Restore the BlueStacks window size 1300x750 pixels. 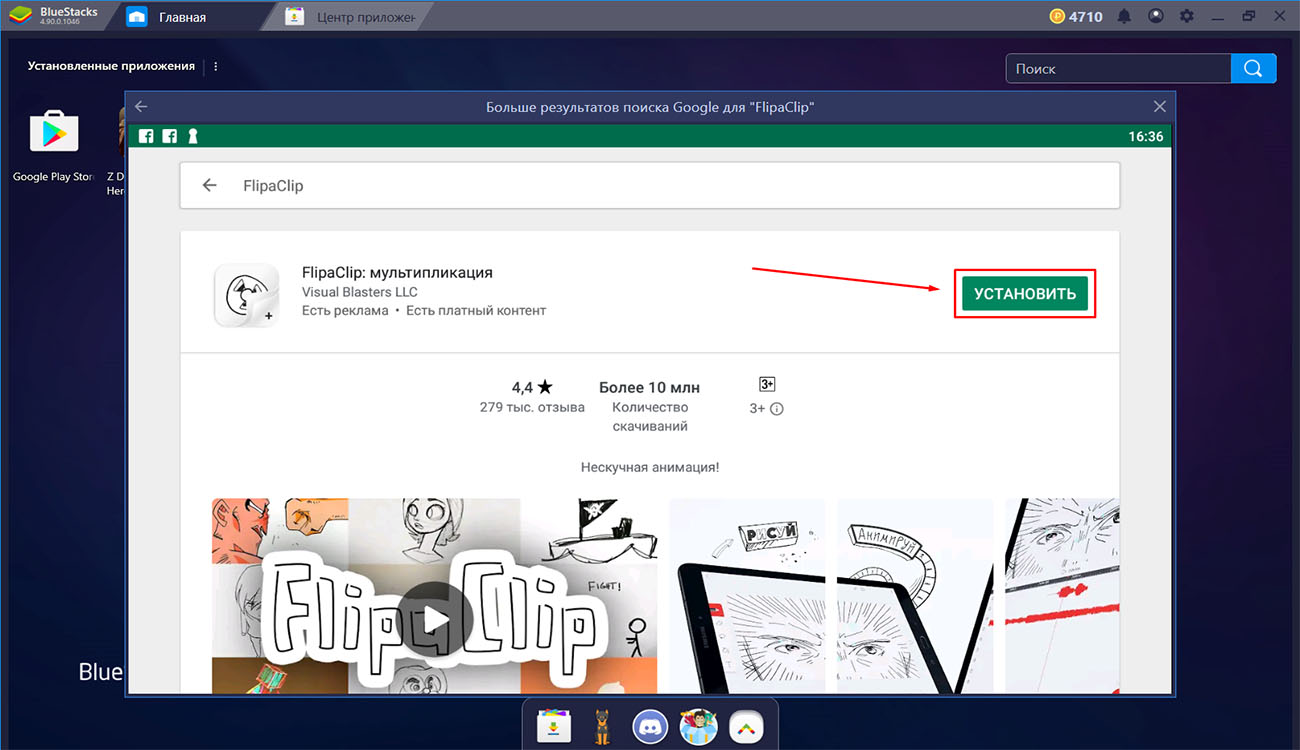click(x=1249, y=16)
